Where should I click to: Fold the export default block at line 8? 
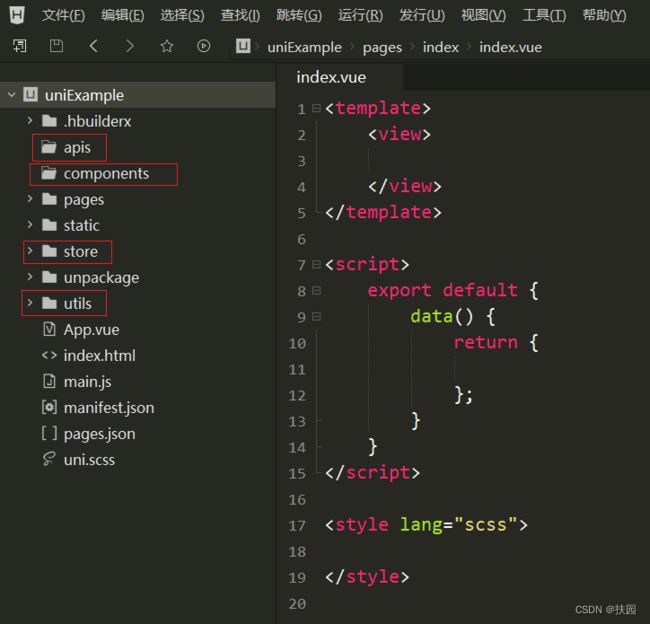point(316,291)
